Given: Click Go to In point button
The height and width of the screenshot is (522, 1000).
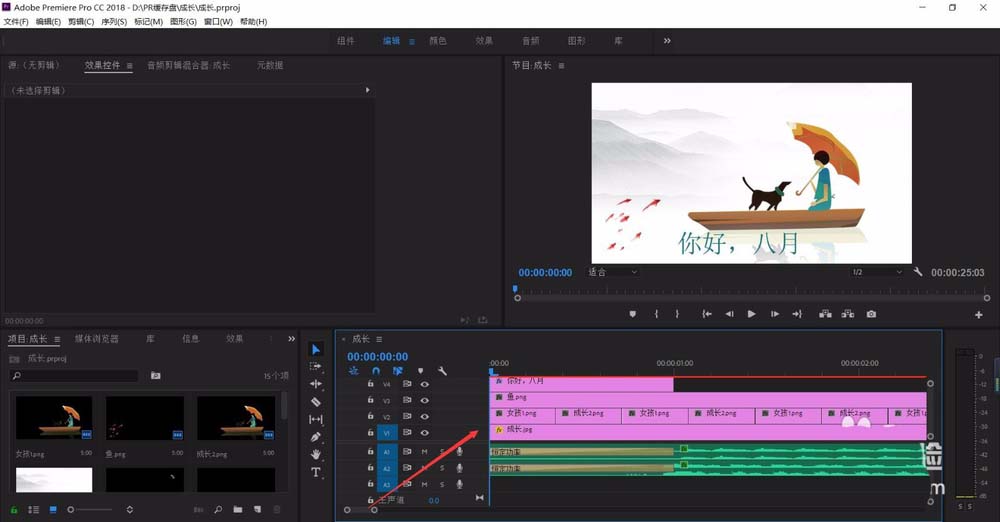Looking at the screenshot, I should 707,314.
